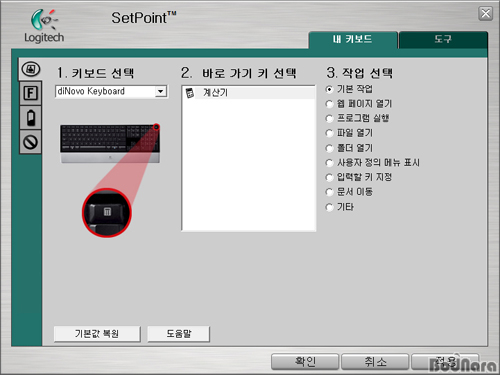Confirm with the 확인 button
500x375 pixels.
pos(305,362)
